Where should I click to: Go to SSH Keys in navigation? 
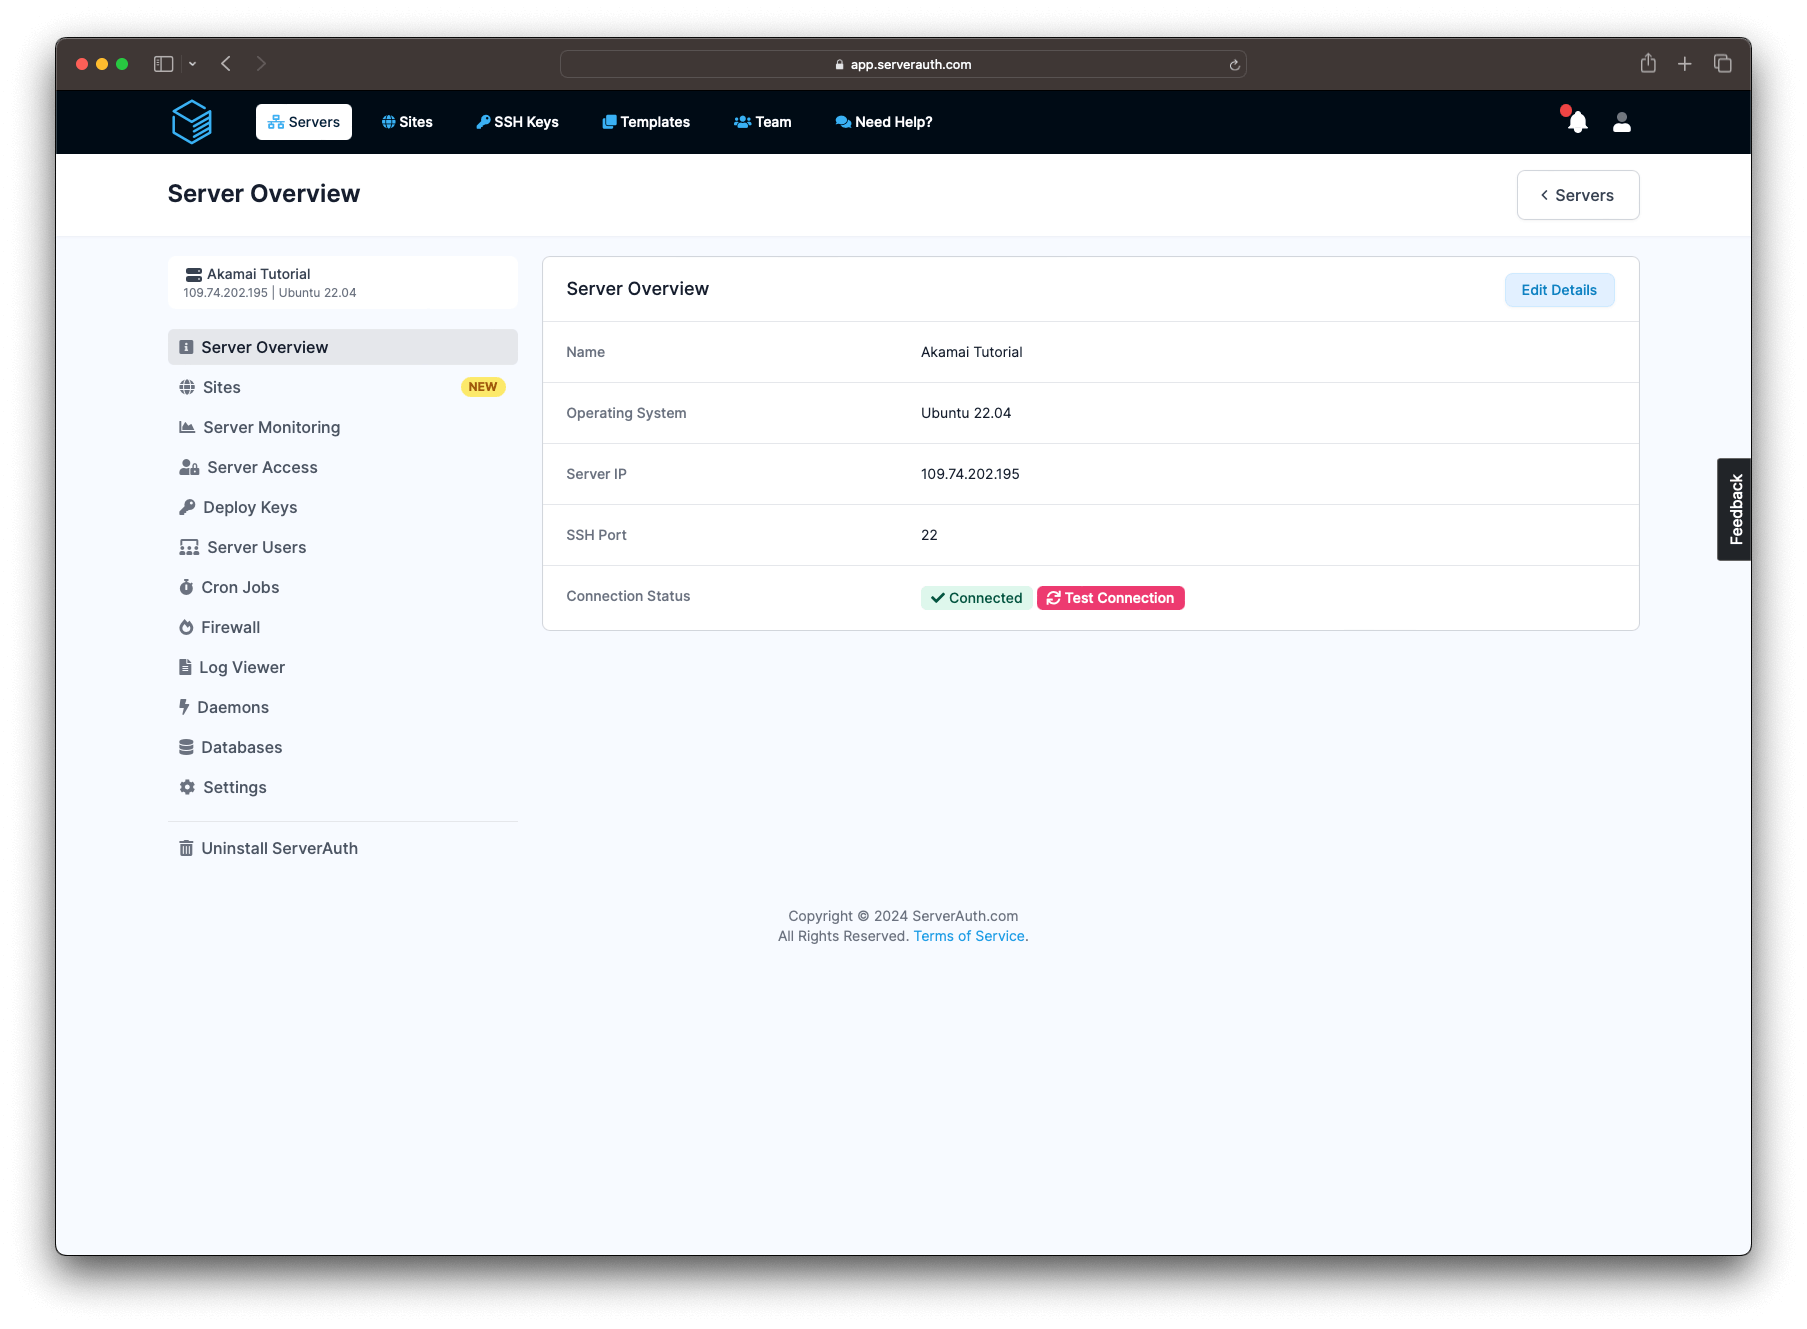pyautogui.click(x=517, y=122)
